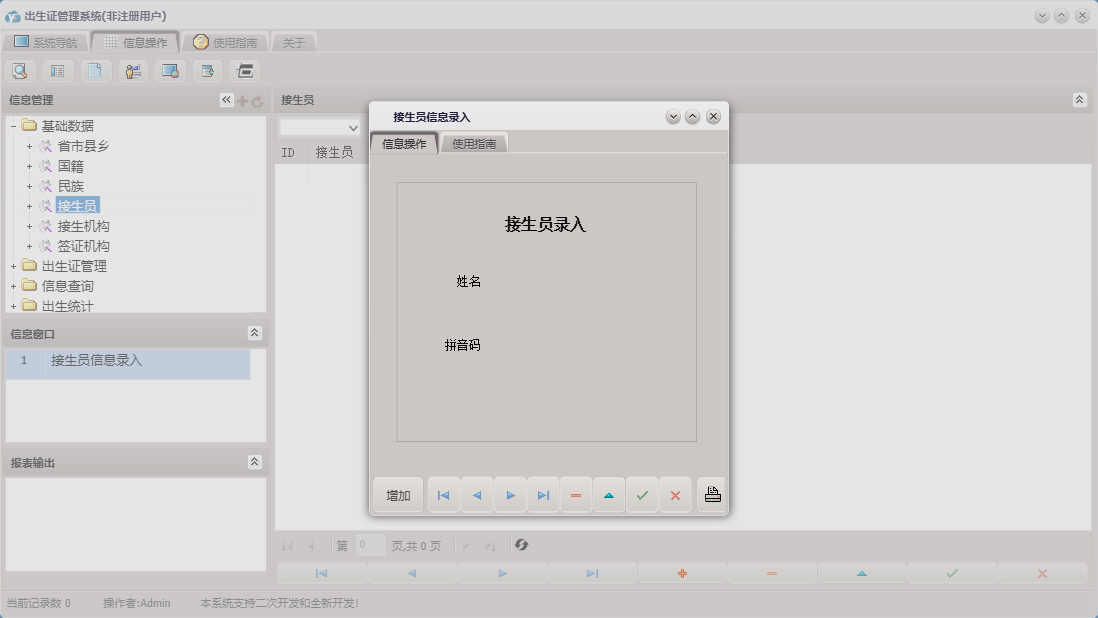Click the new document toolbar icon

(x=95, y=70)
